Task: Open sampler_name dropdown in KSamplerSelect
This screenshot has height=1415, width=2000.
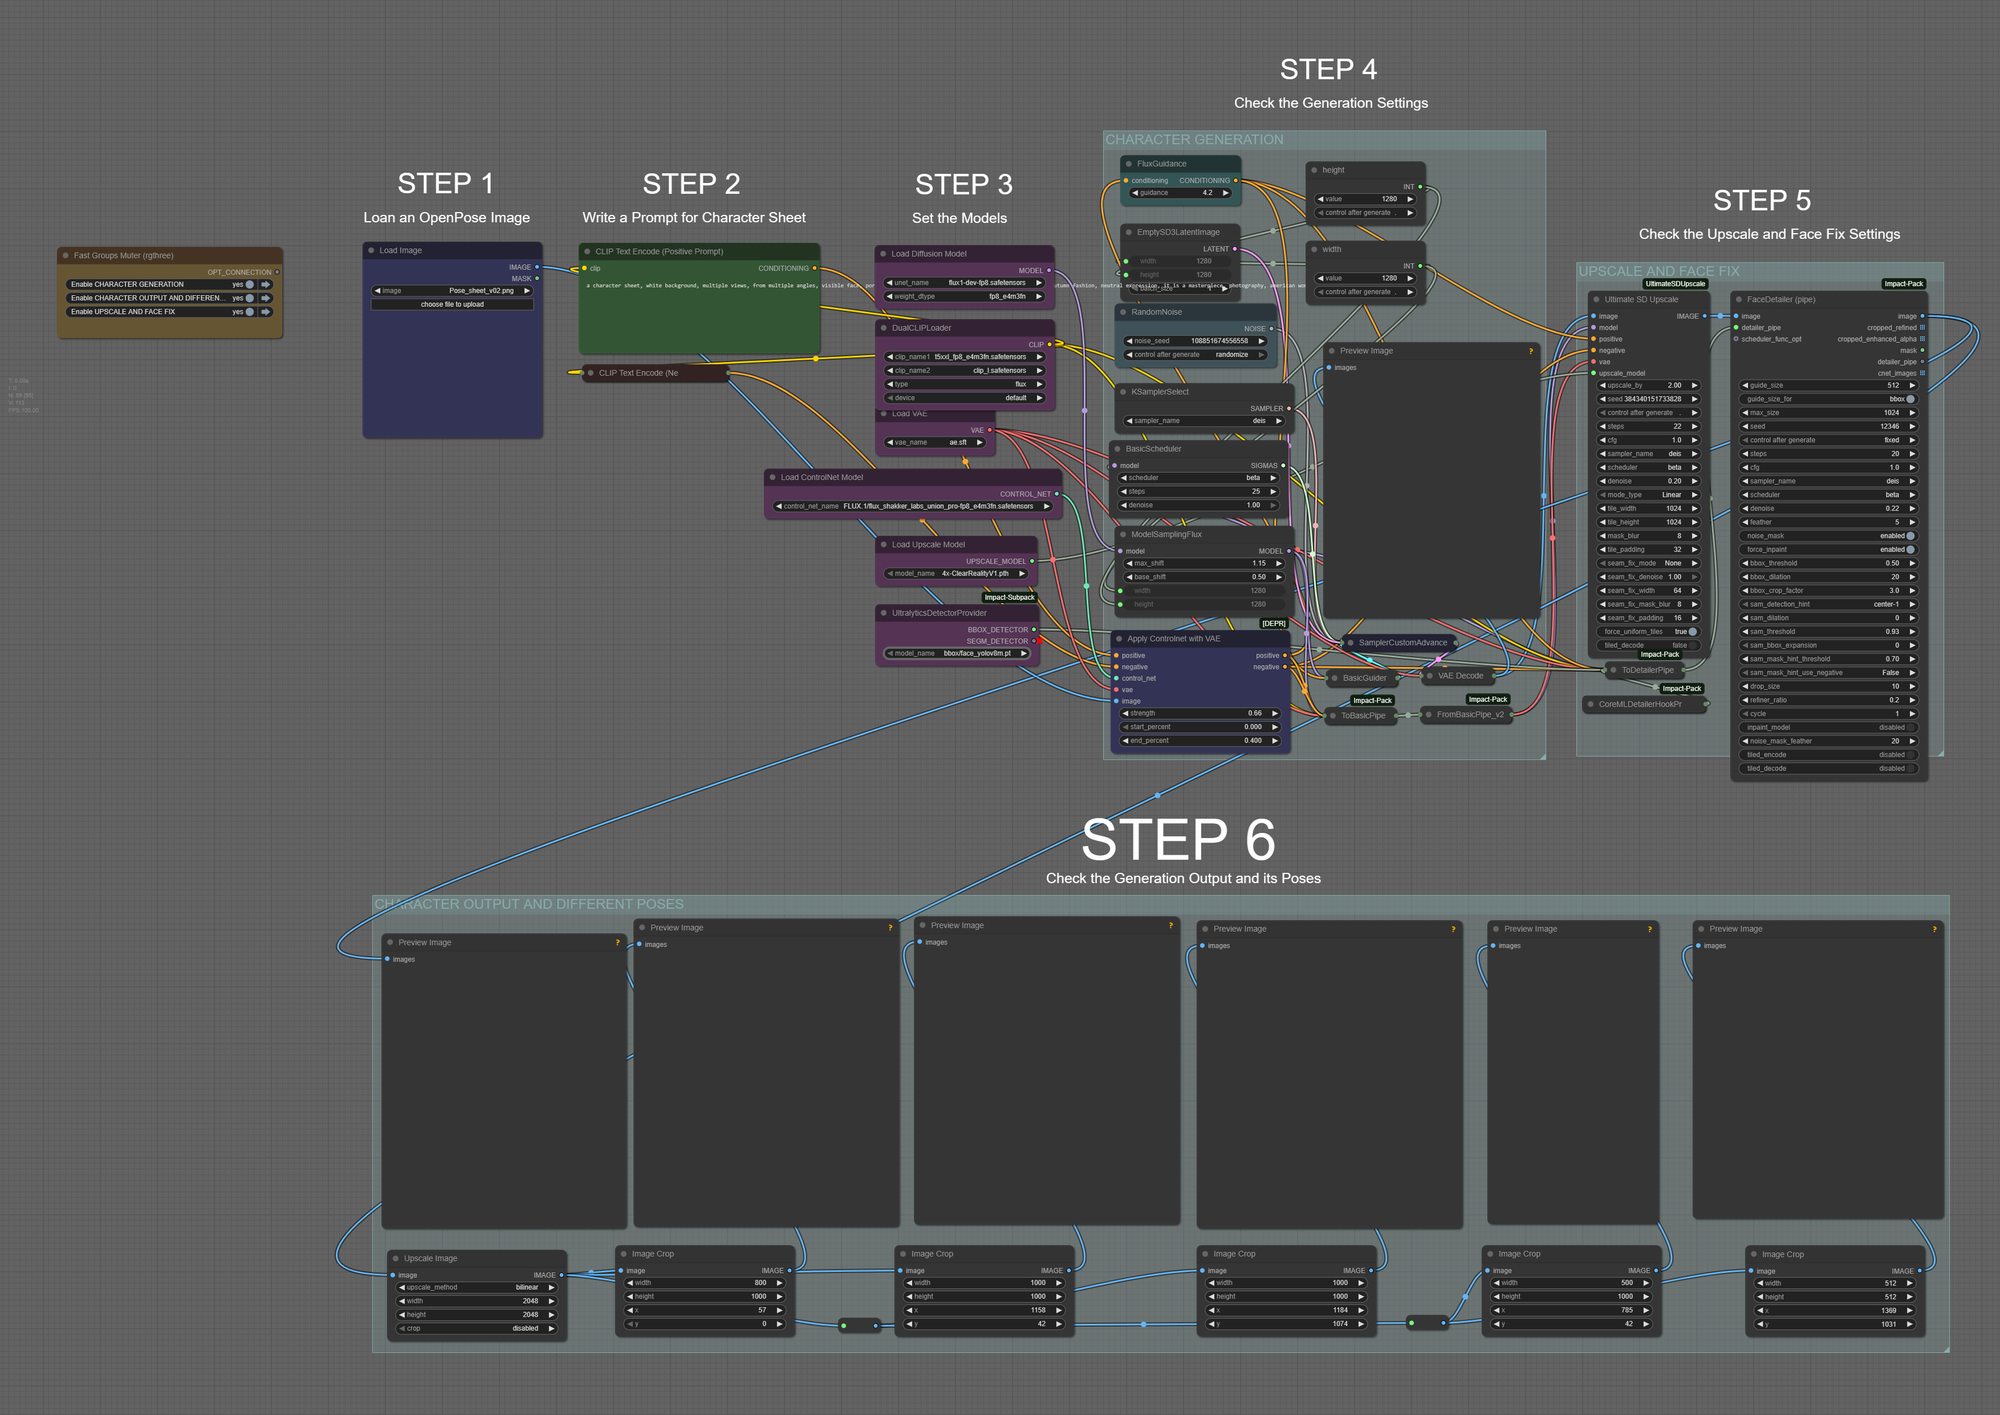Action: point(1204,421)
